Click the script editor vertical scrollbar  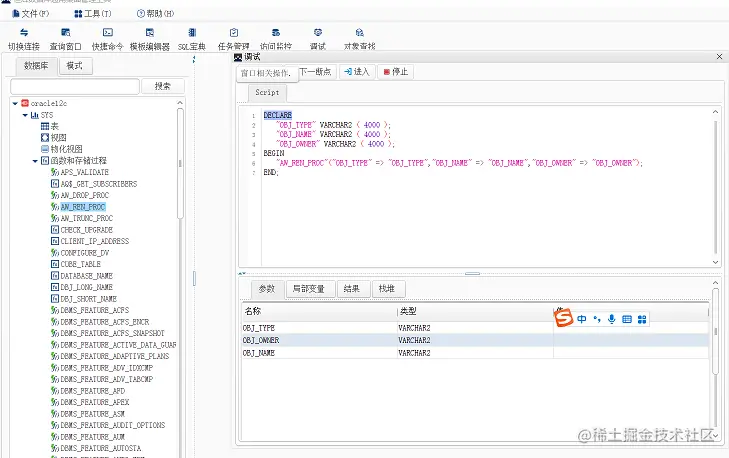pyautogui.click(x=715, y=186)
